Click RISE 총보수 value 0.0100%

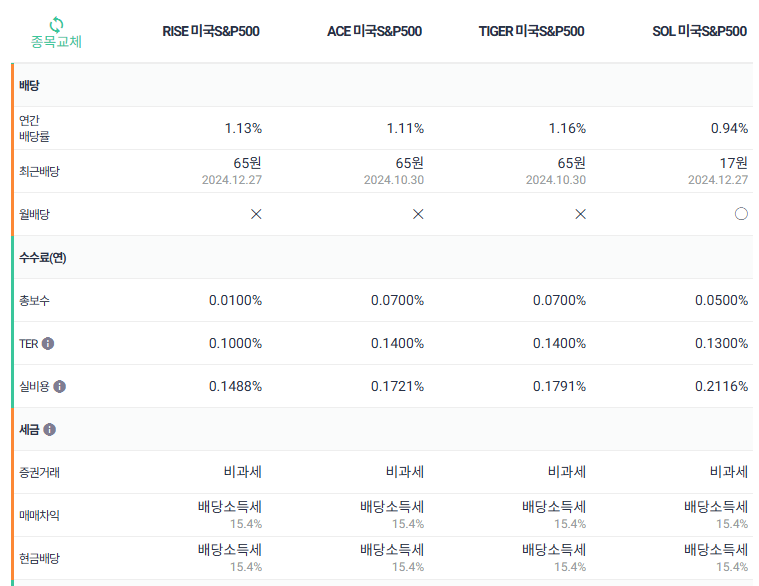pos(235,301)
